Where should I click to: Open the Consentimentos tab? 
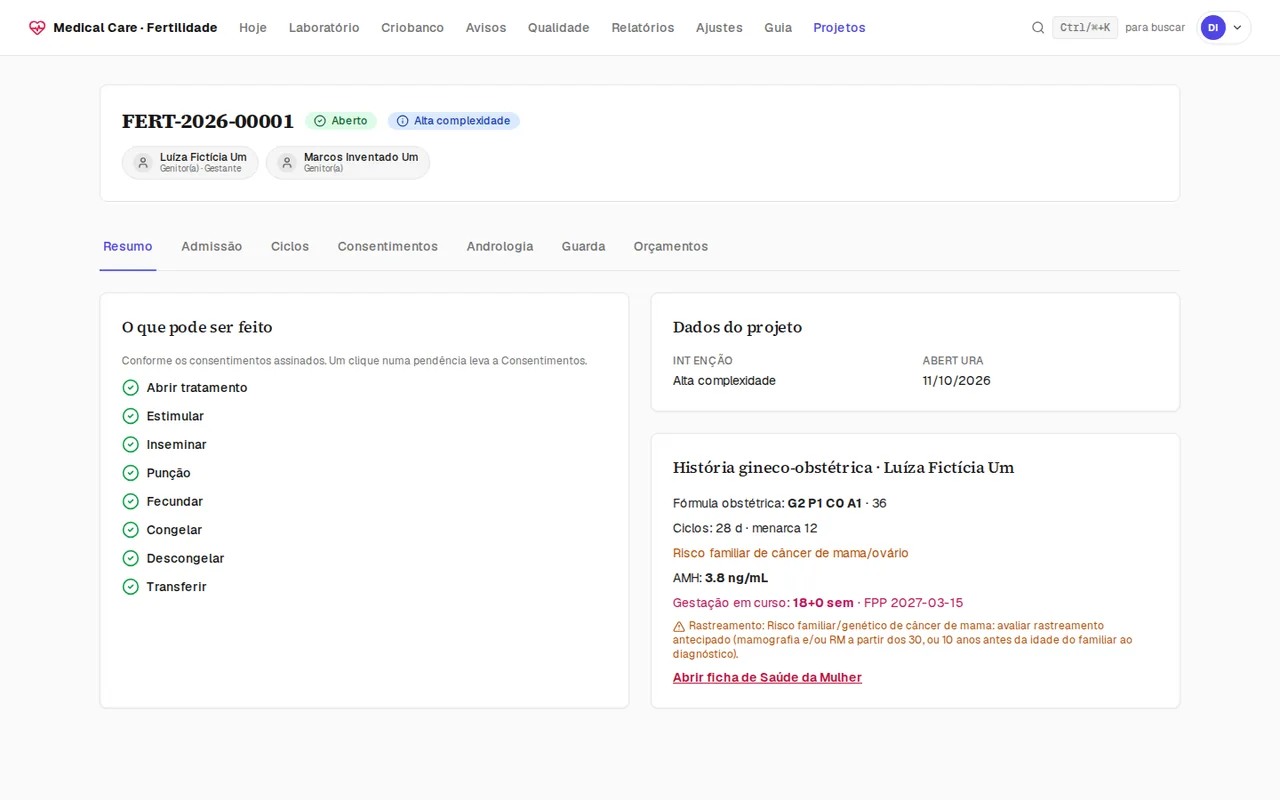click(x=388, y=247)
